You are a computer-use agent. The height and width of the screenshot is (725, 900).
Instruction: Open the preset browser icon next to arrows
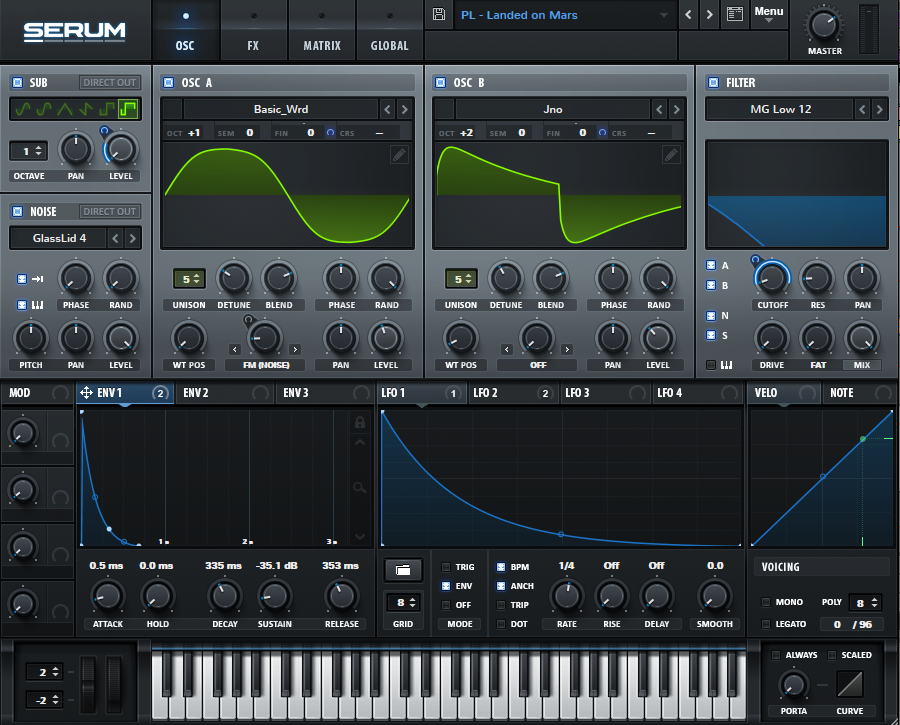point(736,15)
